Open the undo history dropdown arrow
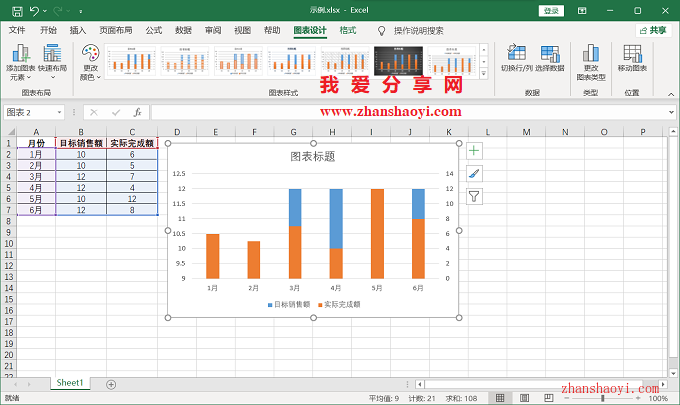 point(45,11)
